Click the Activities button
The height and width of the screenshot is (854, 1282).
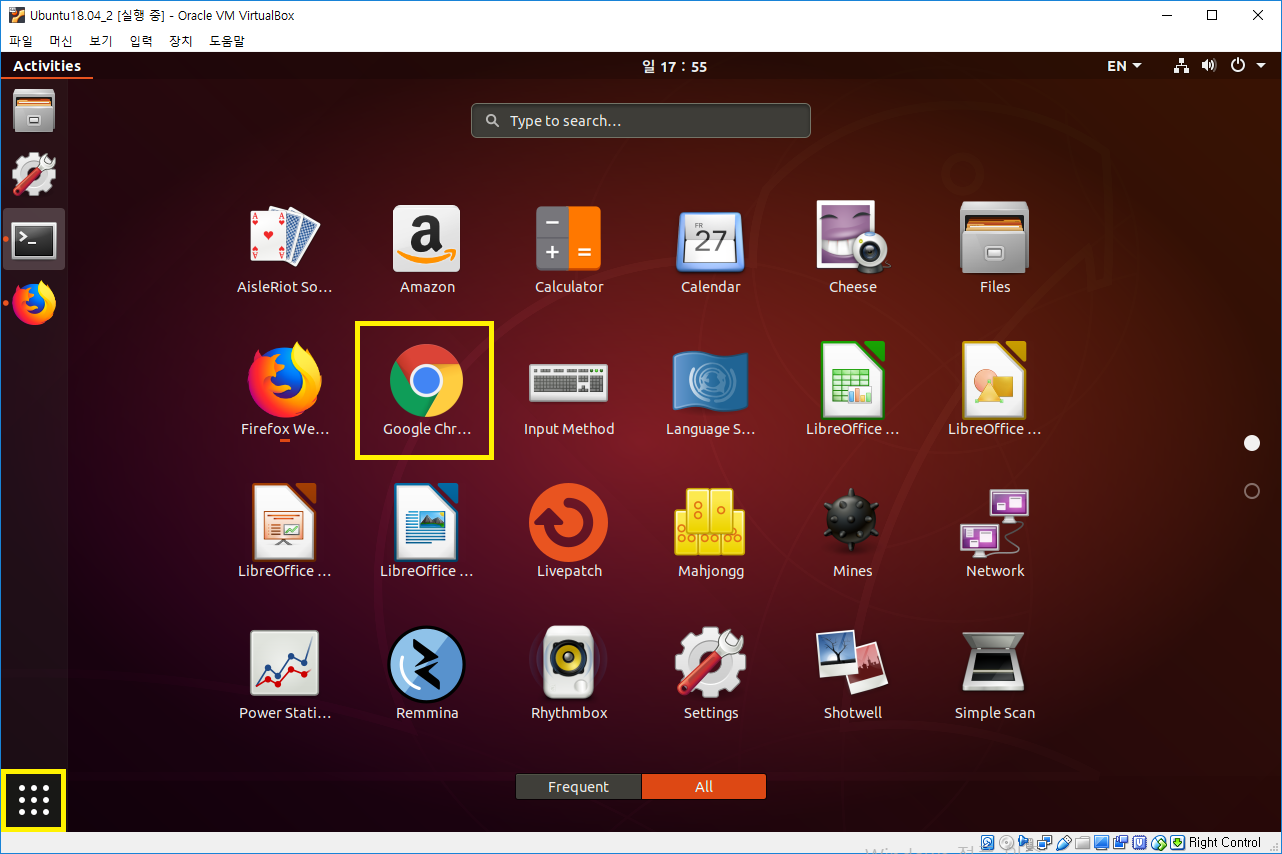click(47, 66)
